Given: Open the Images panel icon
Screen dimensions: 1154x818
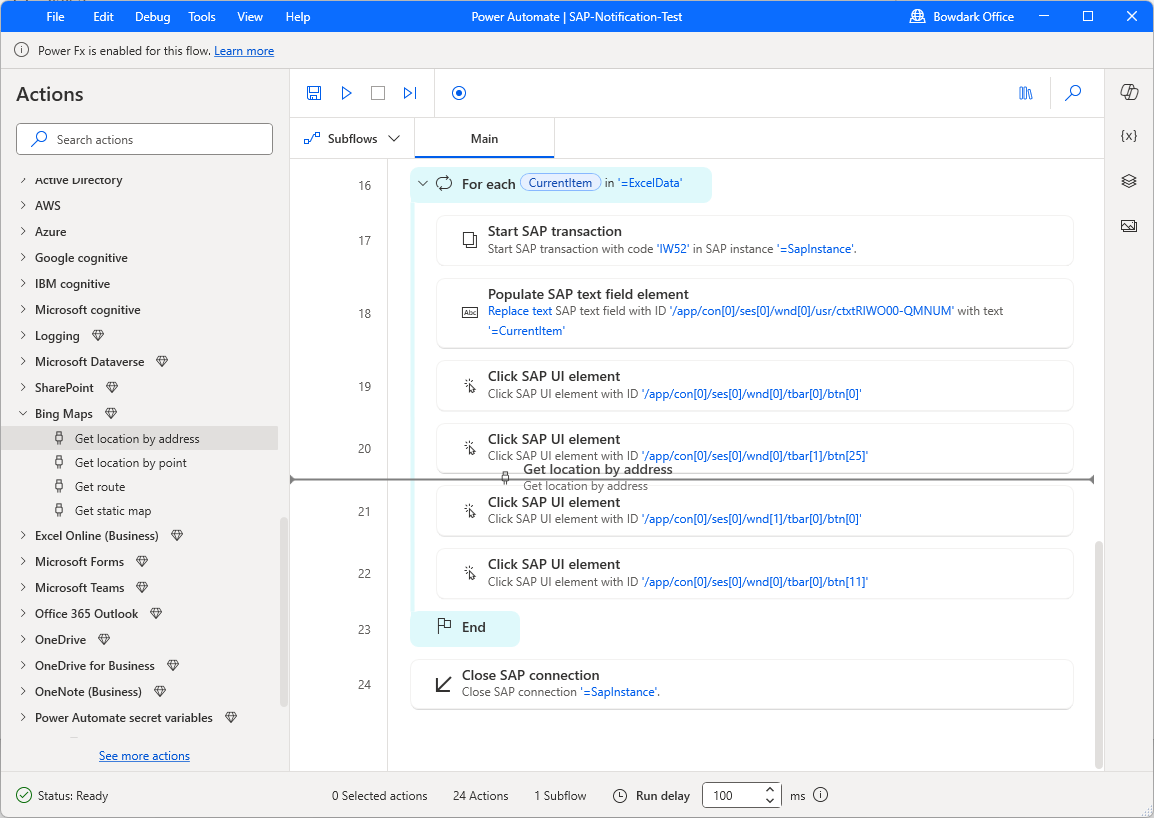Looking at the screenshot, I should click(1129, 226).
